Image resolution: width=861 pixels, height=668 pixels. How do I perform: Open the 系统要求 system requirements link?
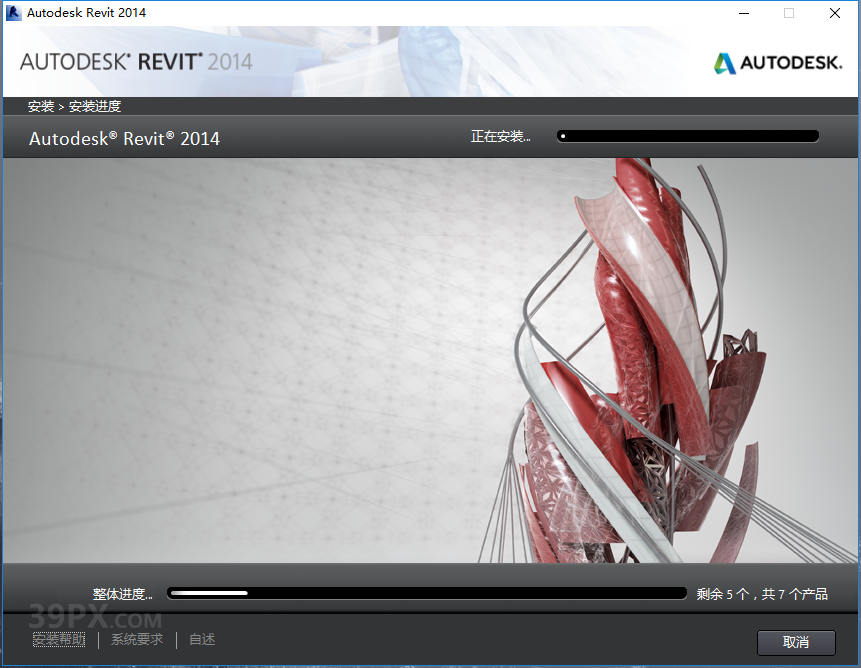click(x=137, y=639)
